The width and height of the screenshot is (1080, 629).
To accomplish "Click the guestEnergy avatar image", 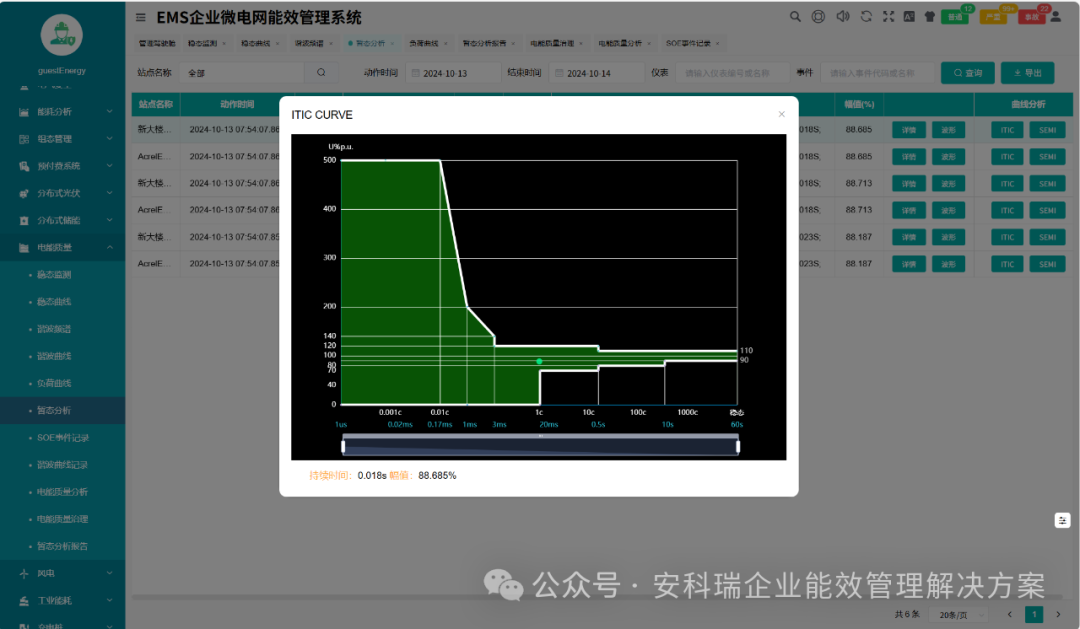I will pyautogui.click(x=61, y=35).
